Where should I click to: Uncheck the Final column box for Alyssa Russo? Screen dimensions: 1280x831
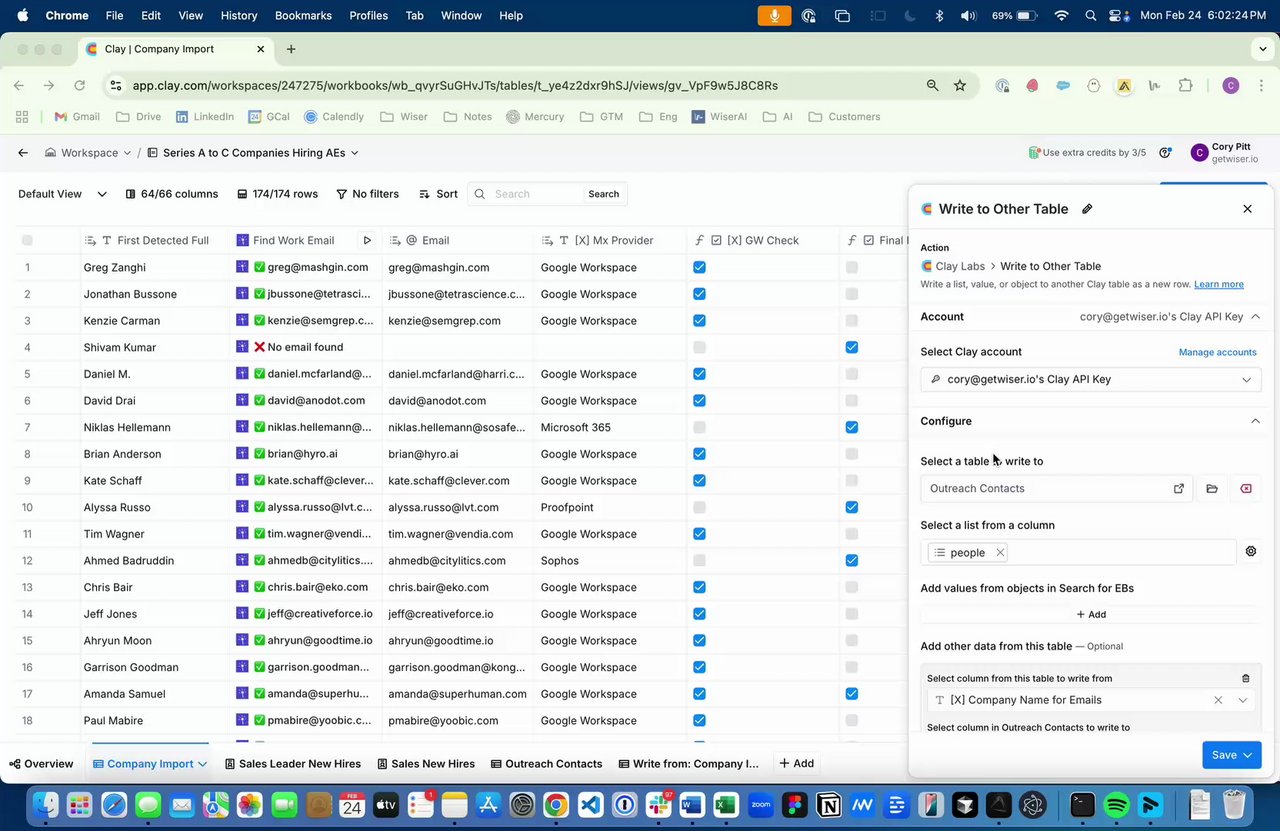coord(851,507)
